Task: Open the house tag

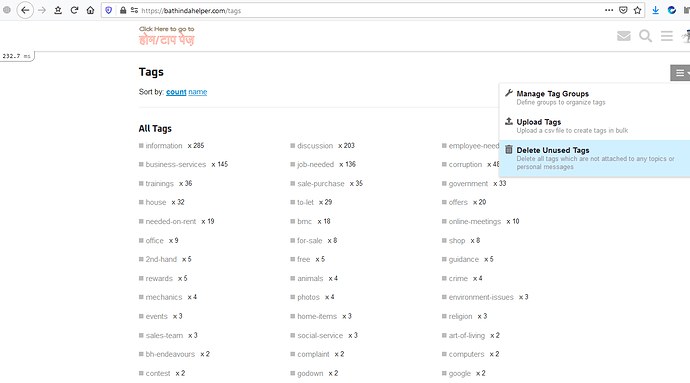Action: (156, 203)
